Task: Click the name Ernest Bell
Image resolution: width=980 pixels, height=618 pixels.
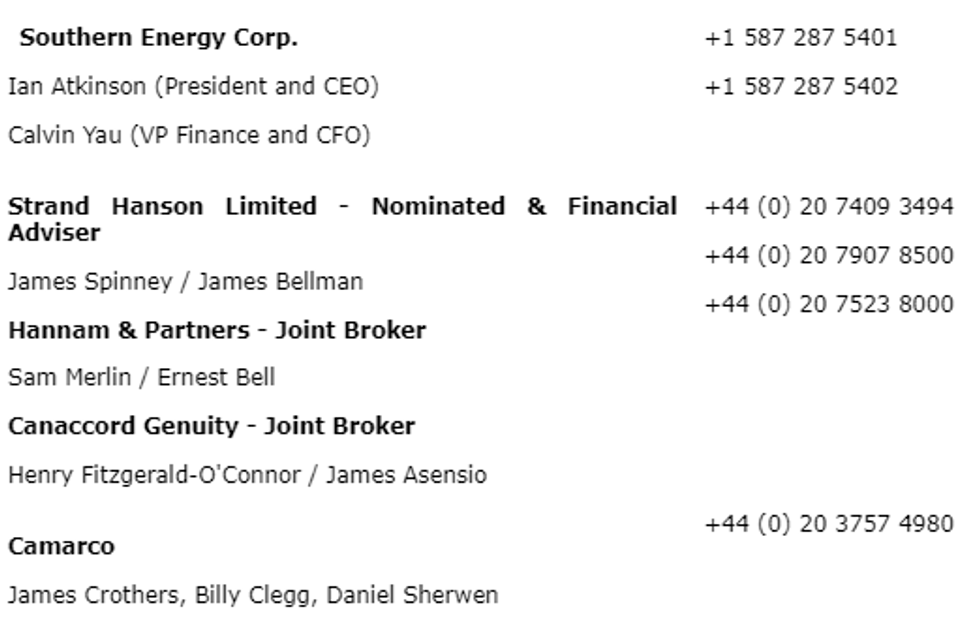Action: (x=216, y=378)
